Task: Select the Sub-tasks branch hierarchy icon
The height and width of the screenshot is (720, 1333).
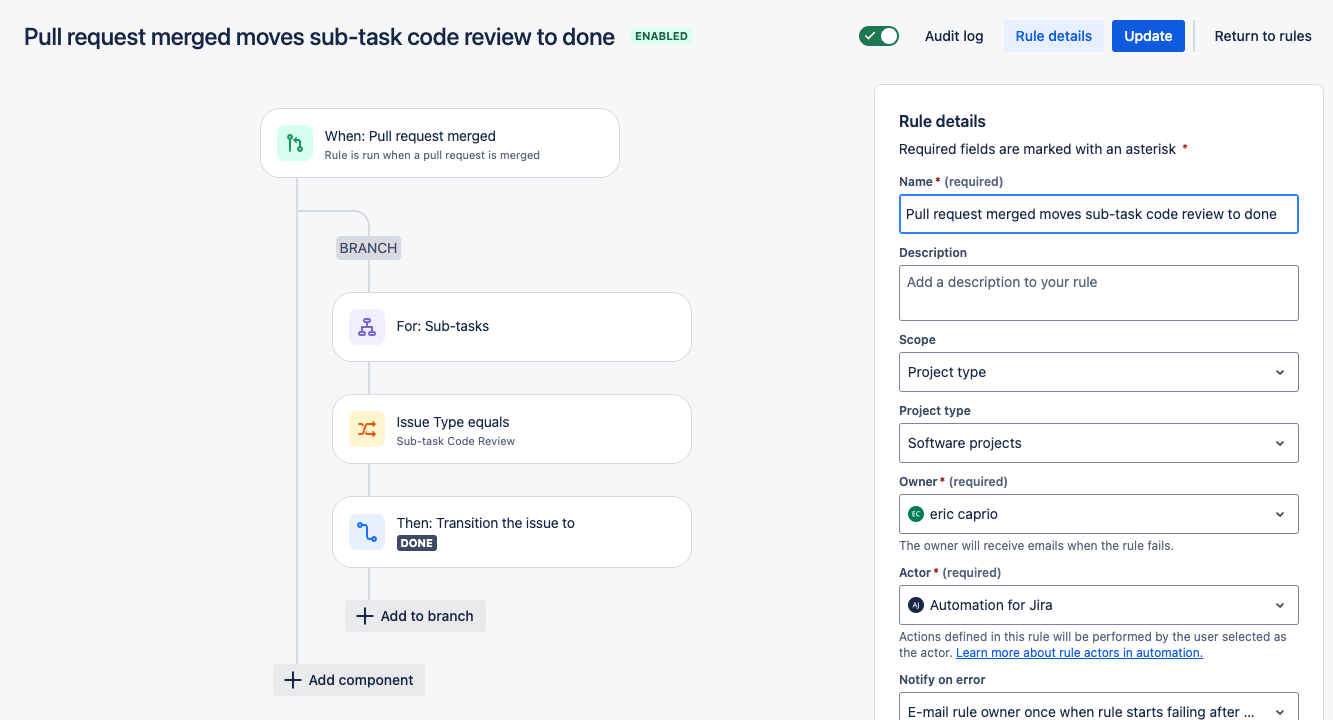Action: 367,327
